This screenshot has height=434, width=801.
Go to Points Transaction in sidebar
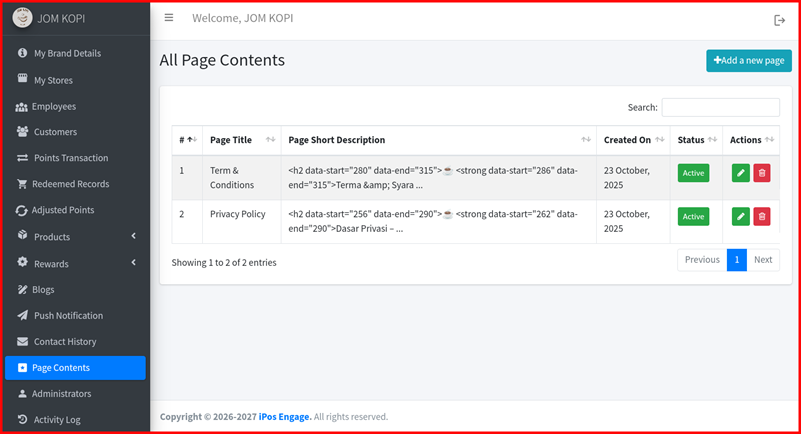click(x=70, y=158)
